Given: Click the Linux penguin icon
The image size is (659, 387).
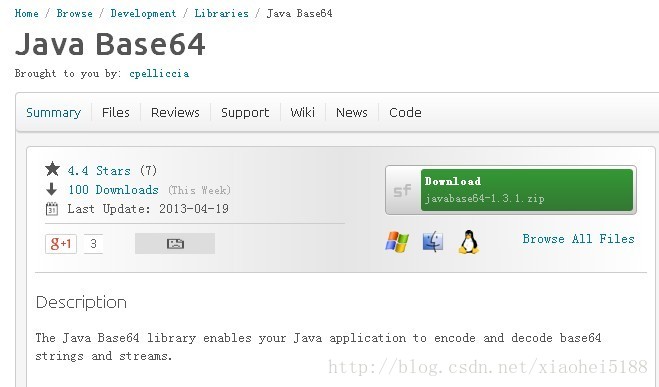Looking at the screenshot, I should (x=468, y=242).
